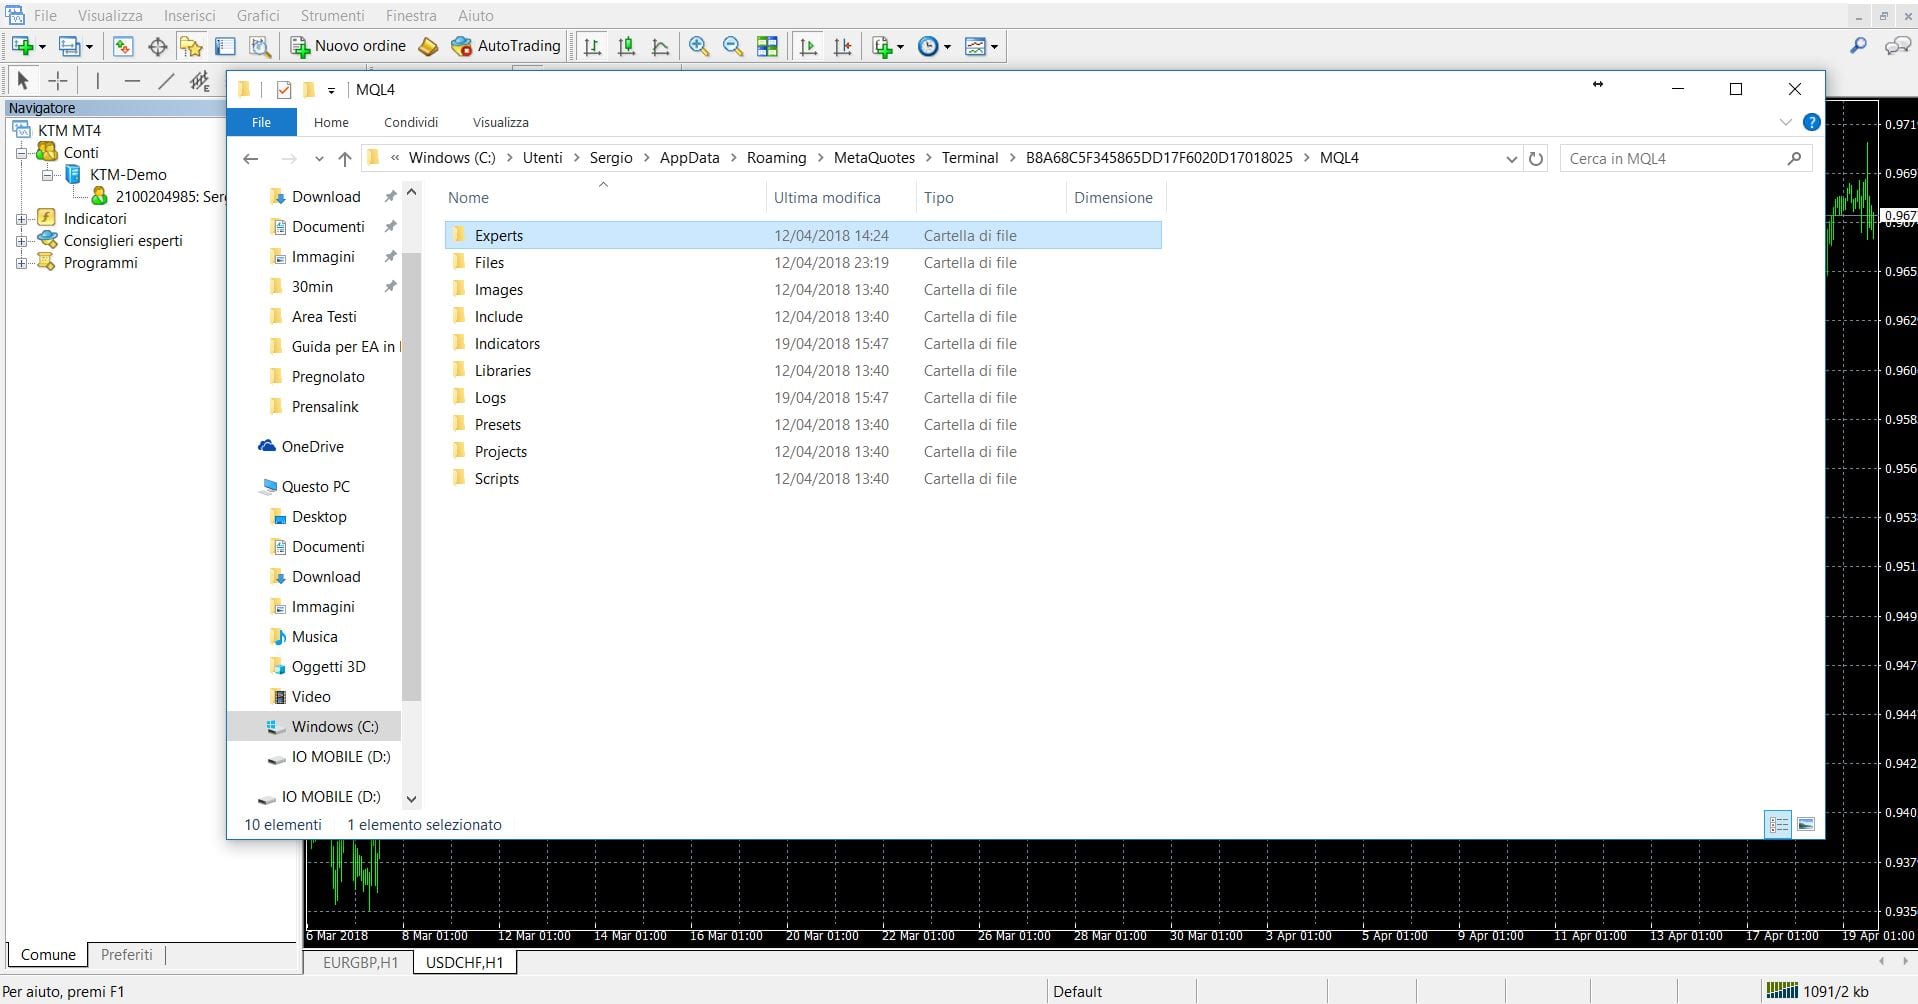
Task: Open the indicators list dropdown icon
Action: 887,46
